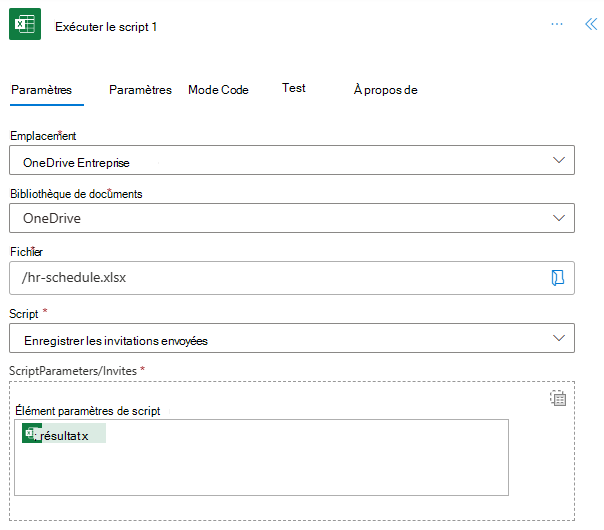The image size is (604, 530).
Task: Open the file picker for Fichier
Action: (558, 278)
